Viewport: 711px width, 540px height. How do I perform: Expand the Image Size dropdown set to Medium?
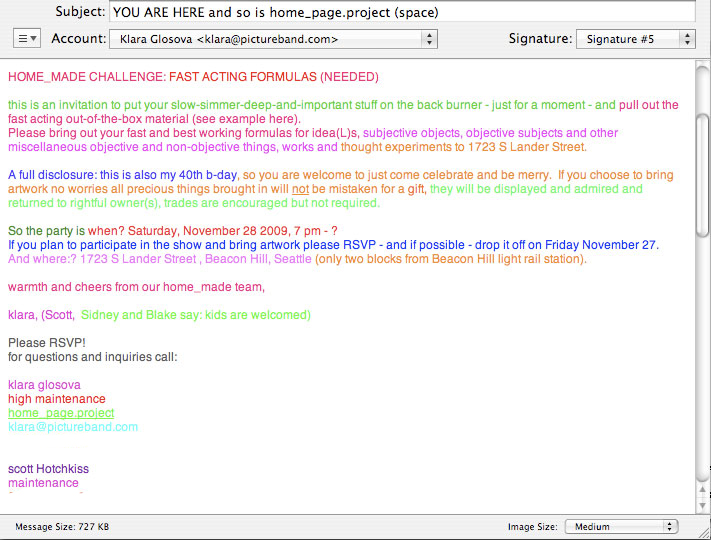pos(621,527)
